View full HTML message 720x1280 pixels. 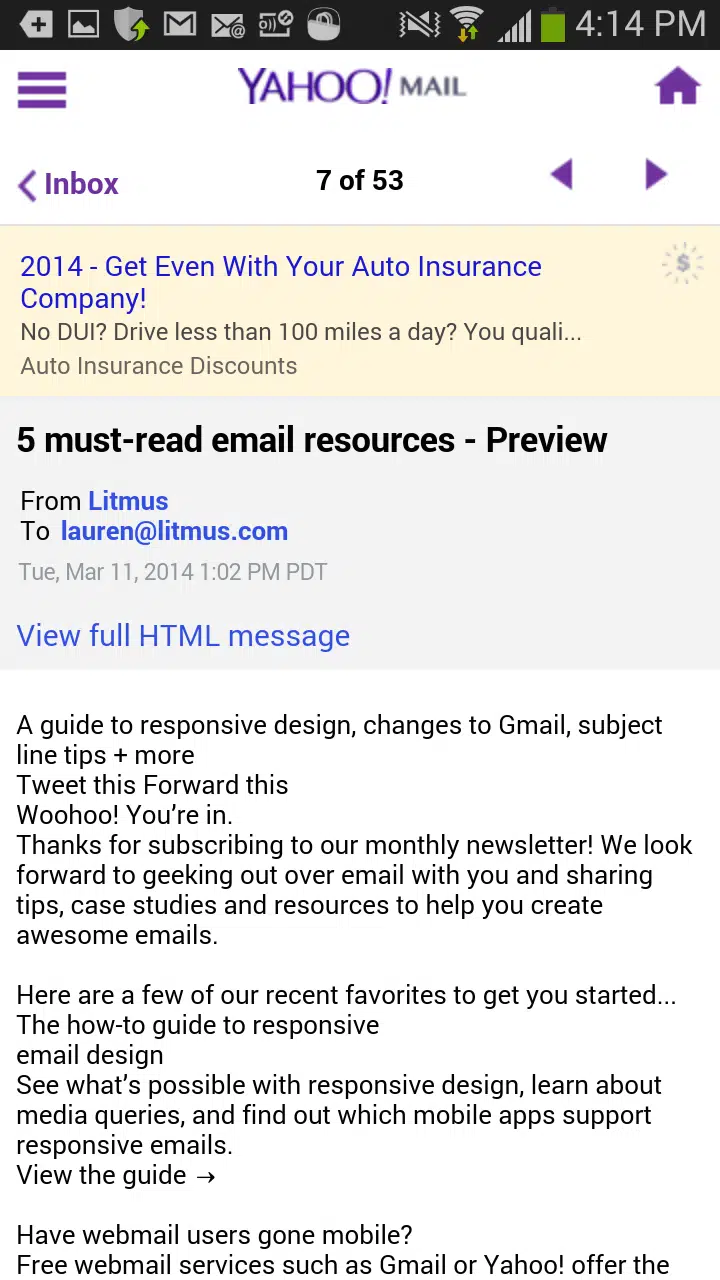[183, 636]
